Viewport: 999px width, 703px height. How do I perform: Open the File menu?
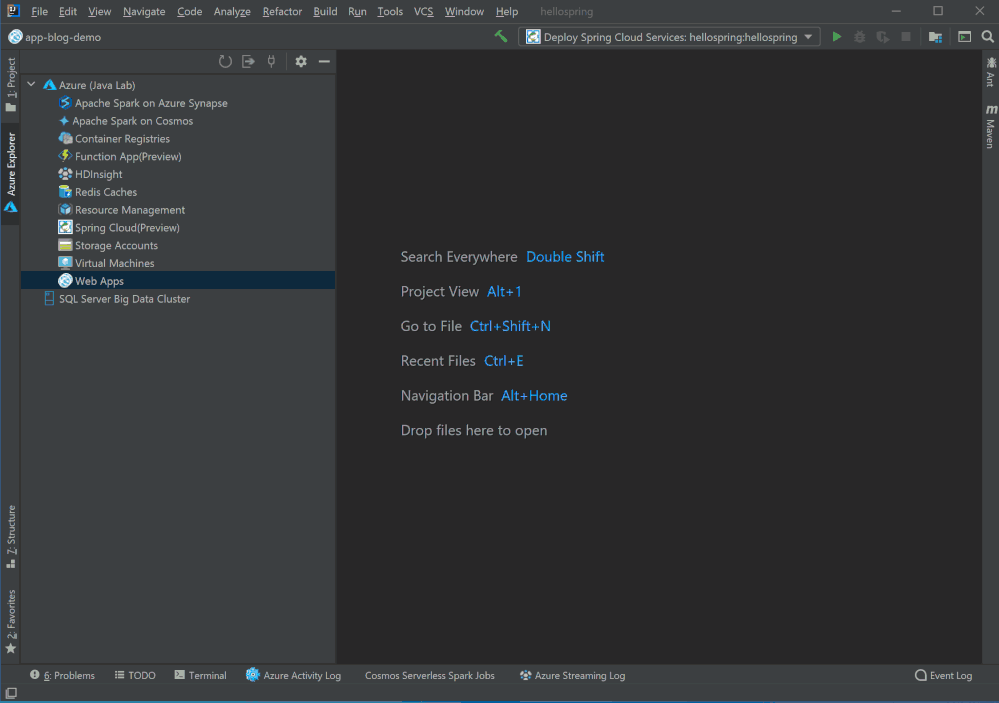tap(39, 11)
